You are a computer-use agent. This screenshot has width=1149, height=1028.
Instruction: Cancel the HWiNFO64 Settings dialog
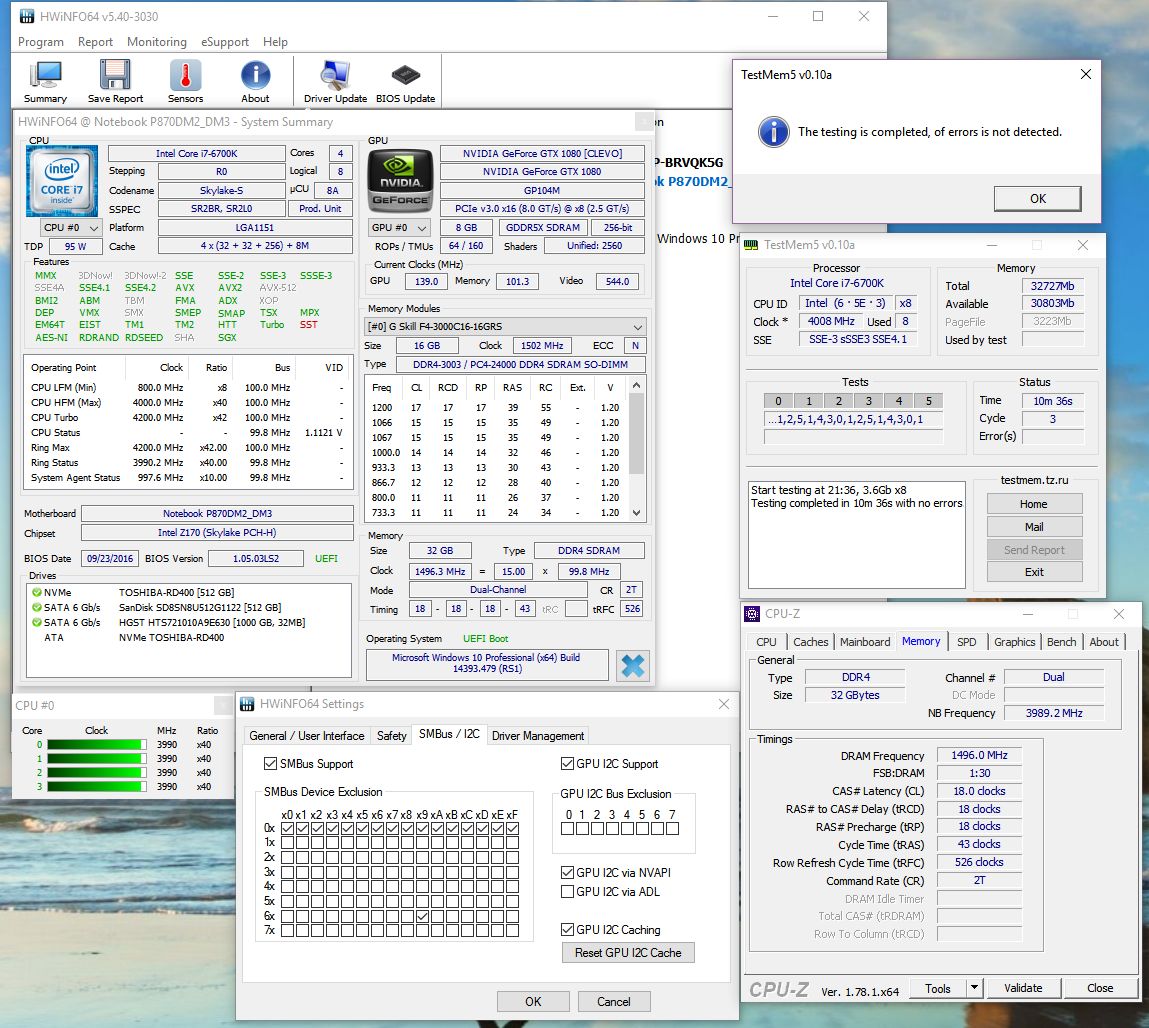(613, 1002)
